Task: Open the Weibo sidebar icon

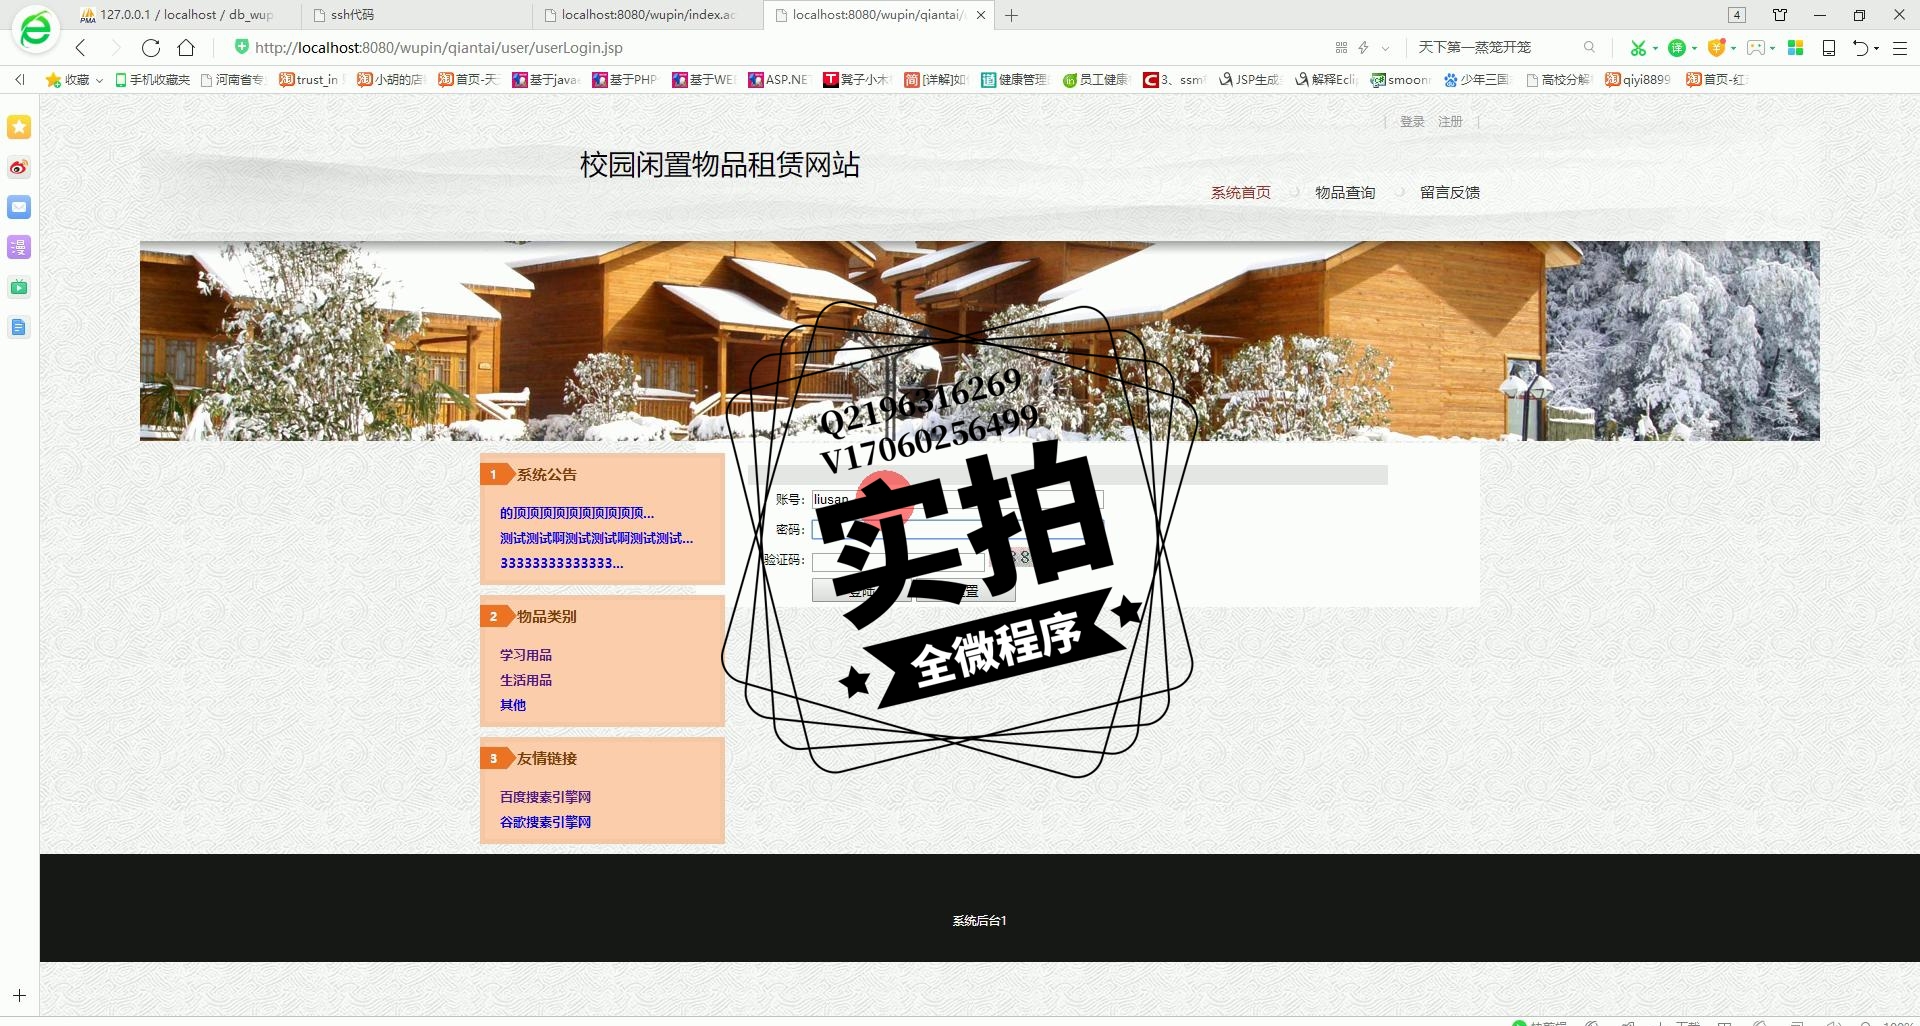Action: tap(19, 167)
